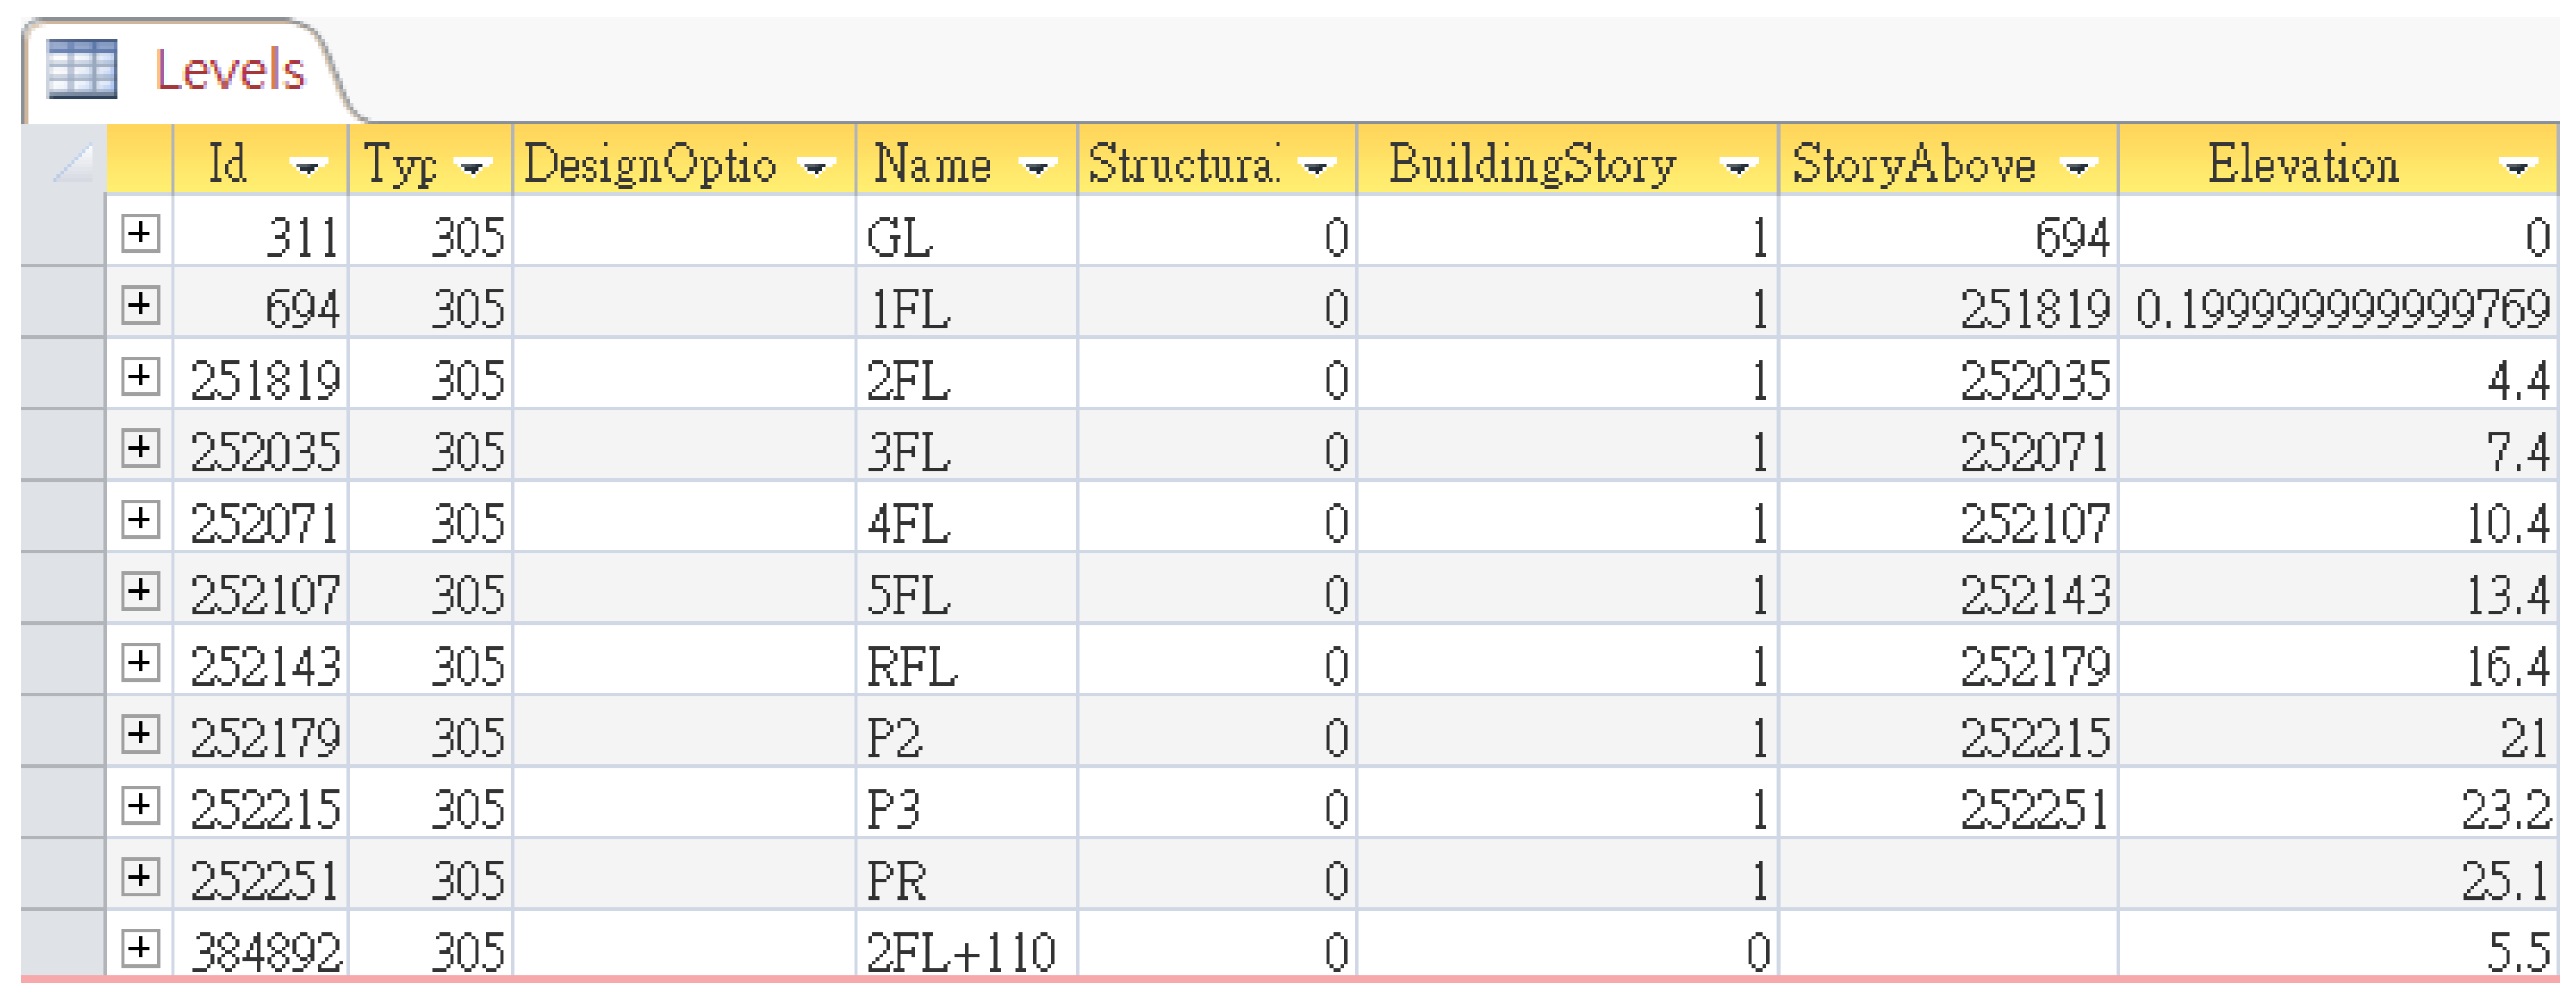Expand the record with Id 694
The image size is (2576, 1003).
(x=140, y=305)
